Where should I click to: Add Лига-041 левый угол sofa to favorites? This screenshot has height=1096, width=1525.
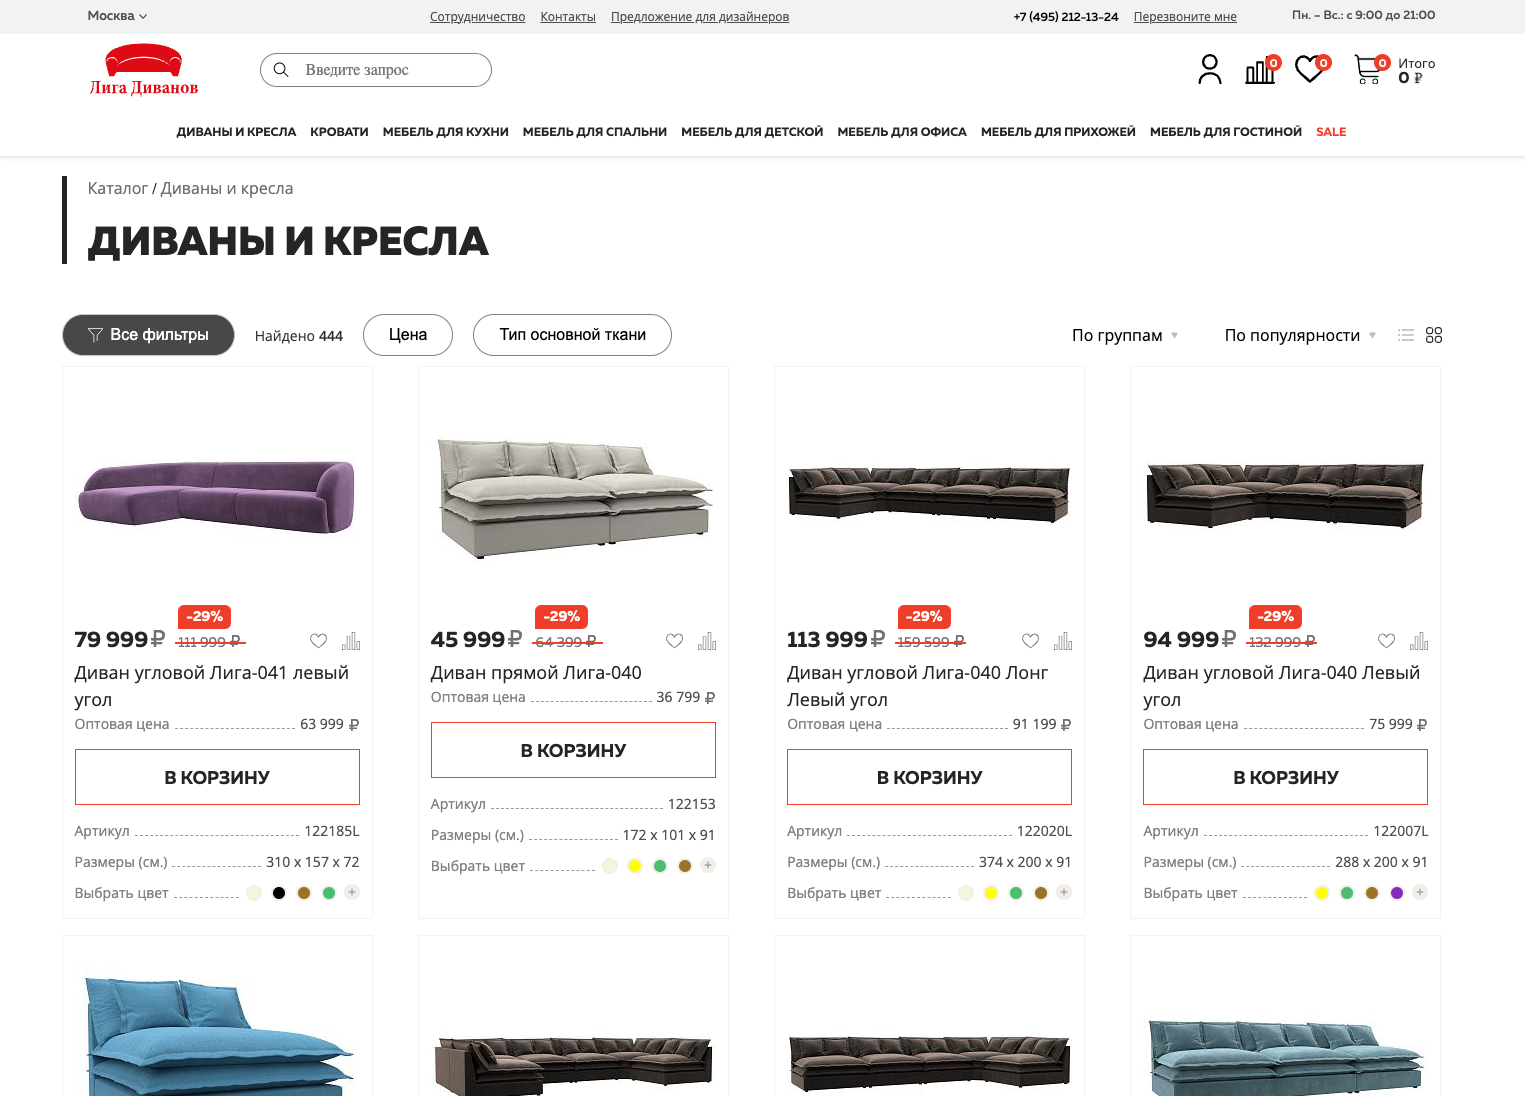coord(318,641)
